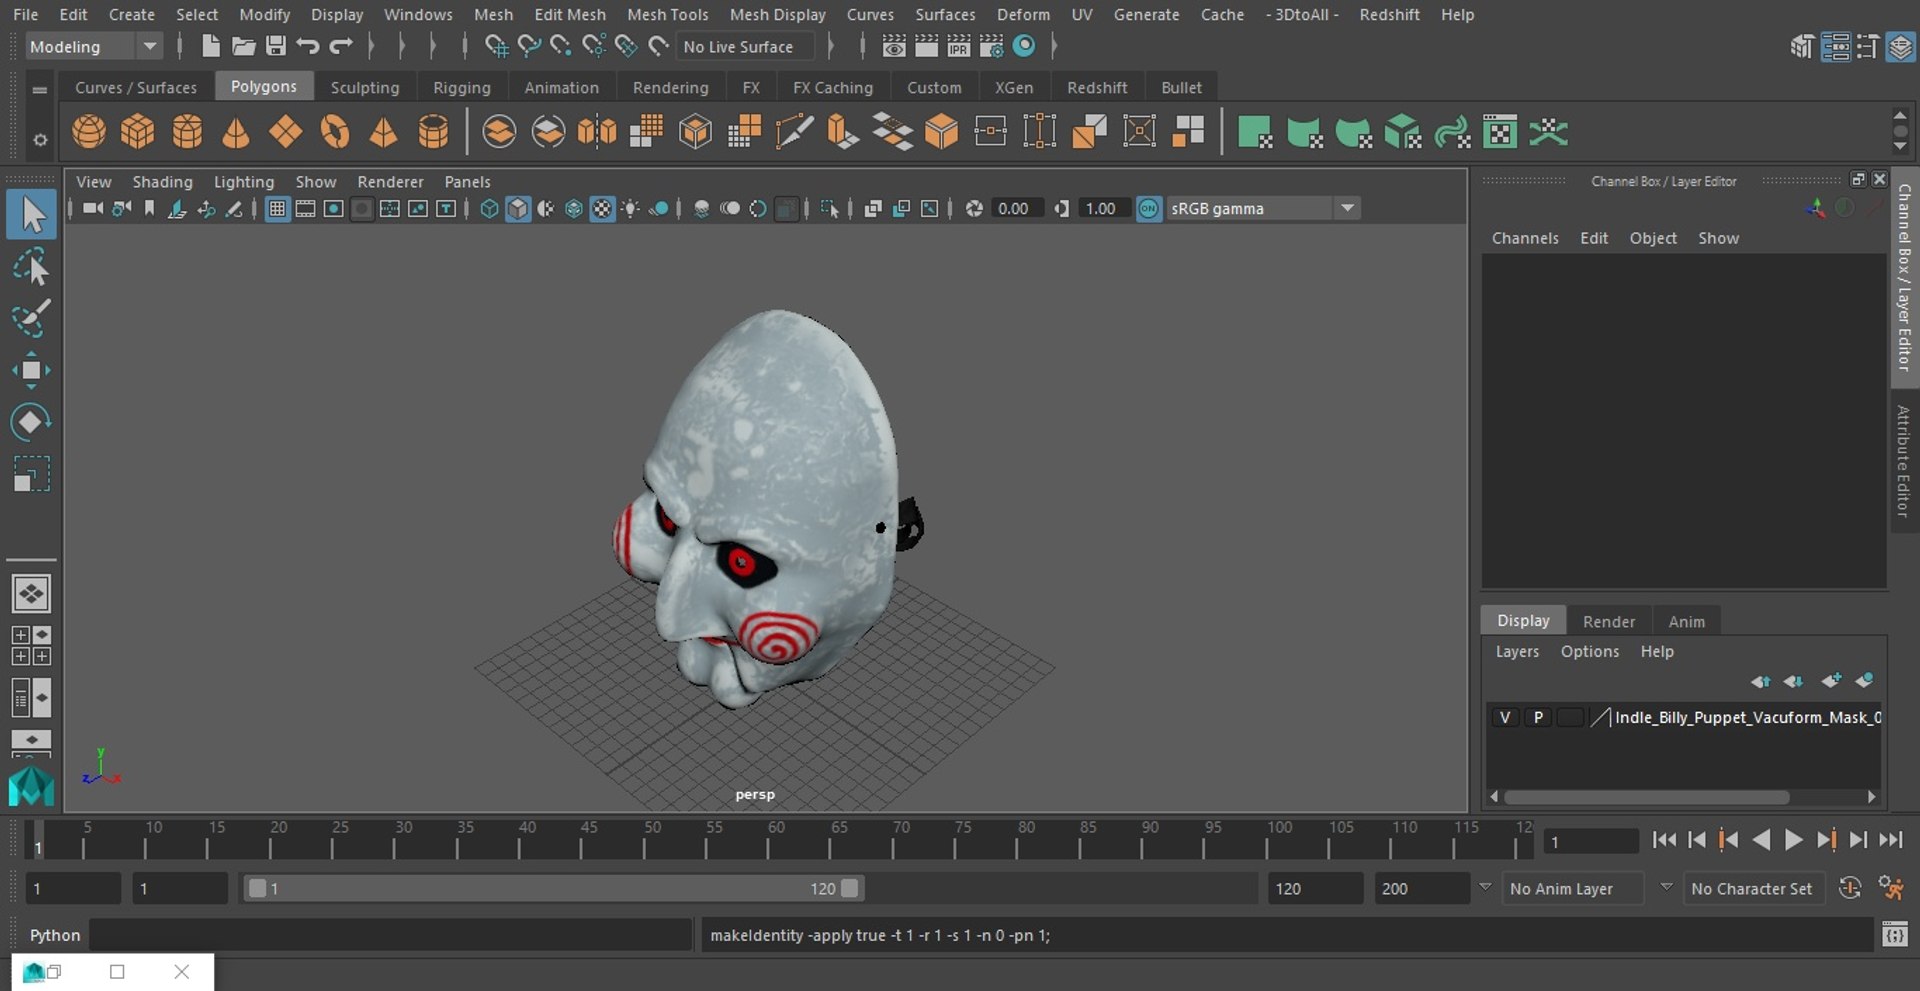Open the No Character Set dropdown
Screen dimensions: 1920x991
1753,888
